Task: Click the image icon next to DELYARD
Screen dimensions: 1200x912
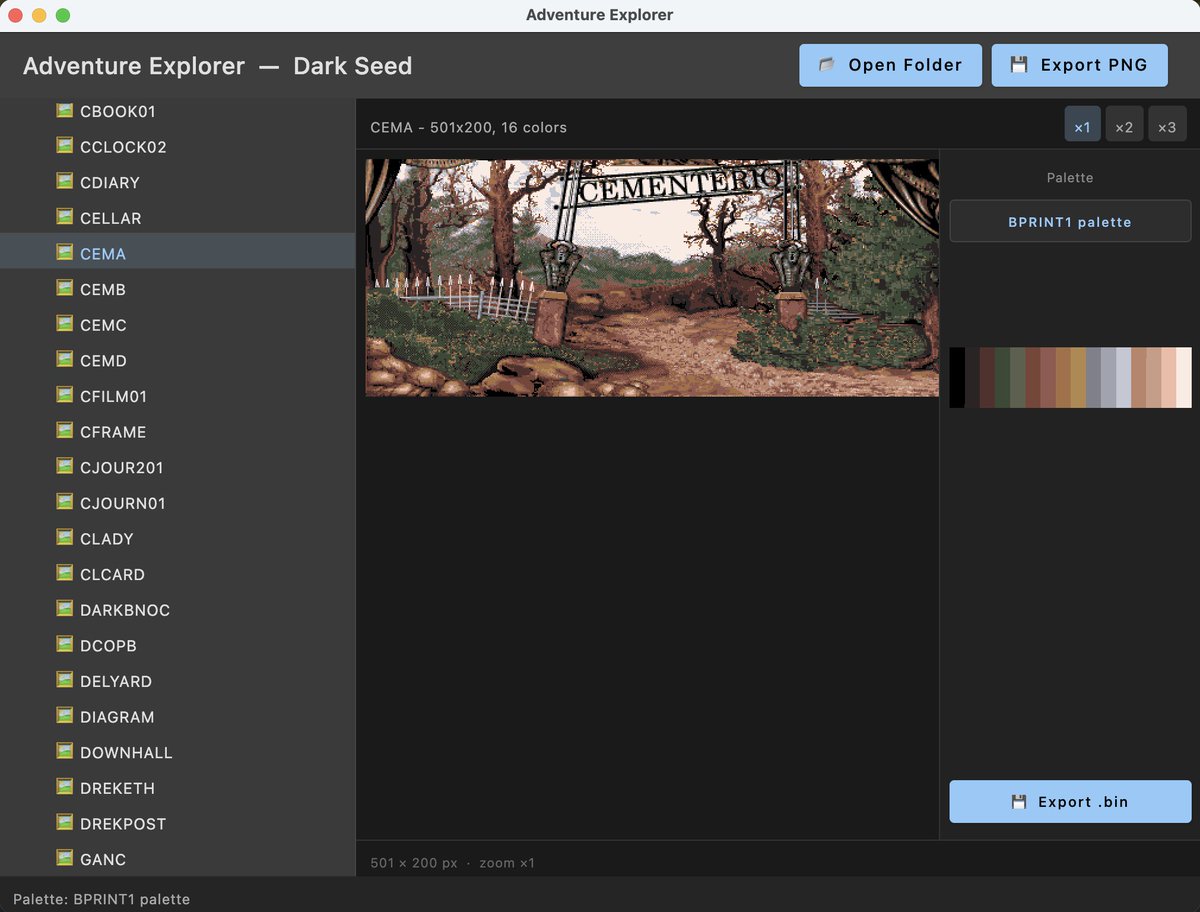Action: (65, 680)
